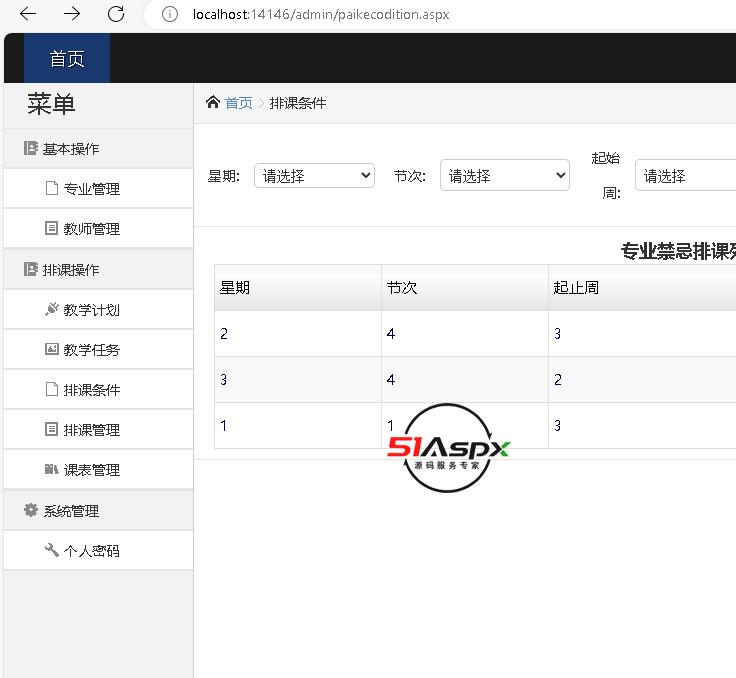Viewport: 736px width, 678px height.
Task: Click the browser back arrow
Action: [x=28, y=14]
